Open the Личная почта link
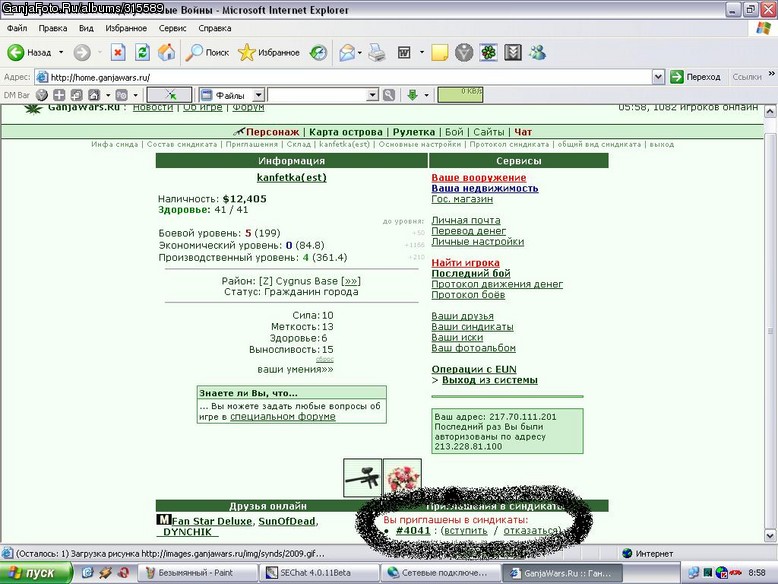Screen dimensions: 778x584 [466, 220]
